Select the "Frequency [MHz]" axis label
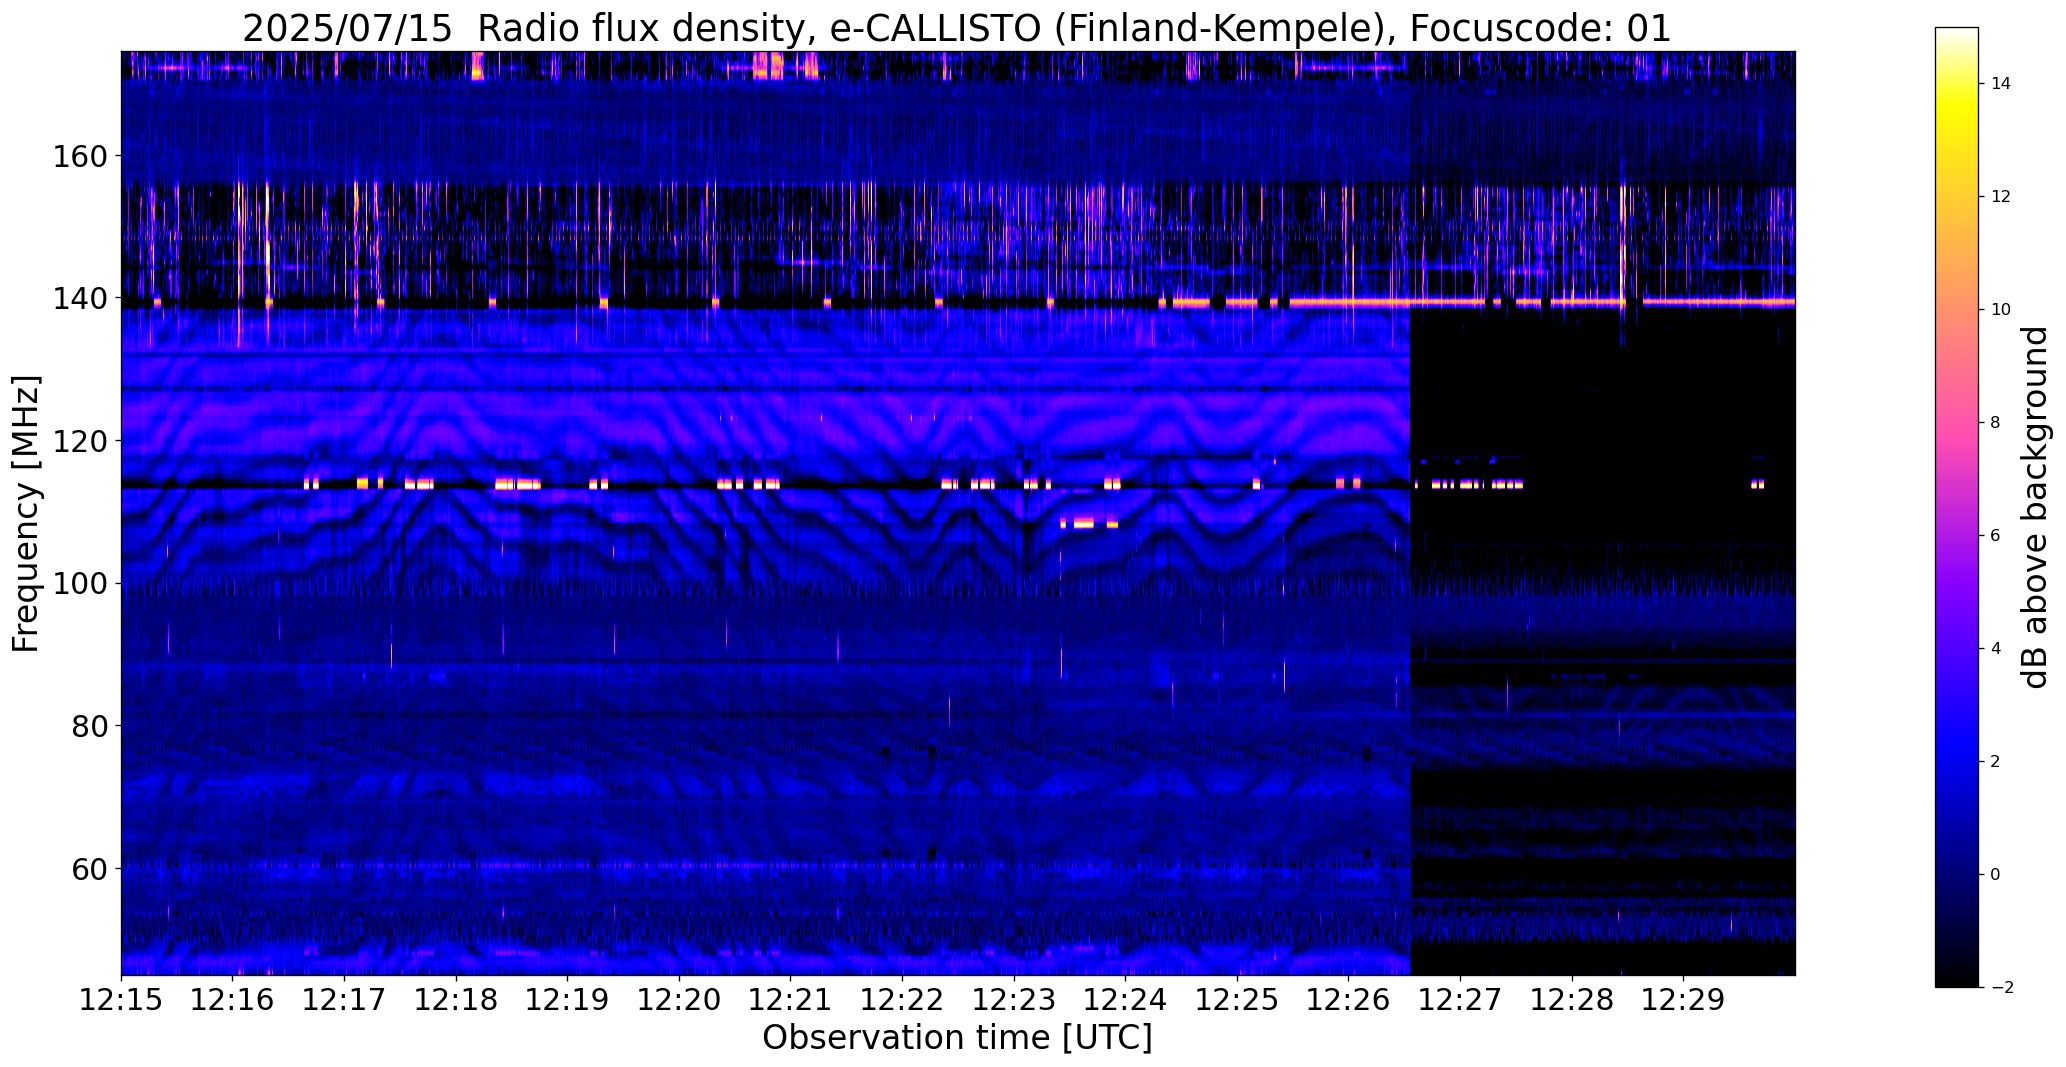This screenshot has width=2066, height=1067. [26, 513]
